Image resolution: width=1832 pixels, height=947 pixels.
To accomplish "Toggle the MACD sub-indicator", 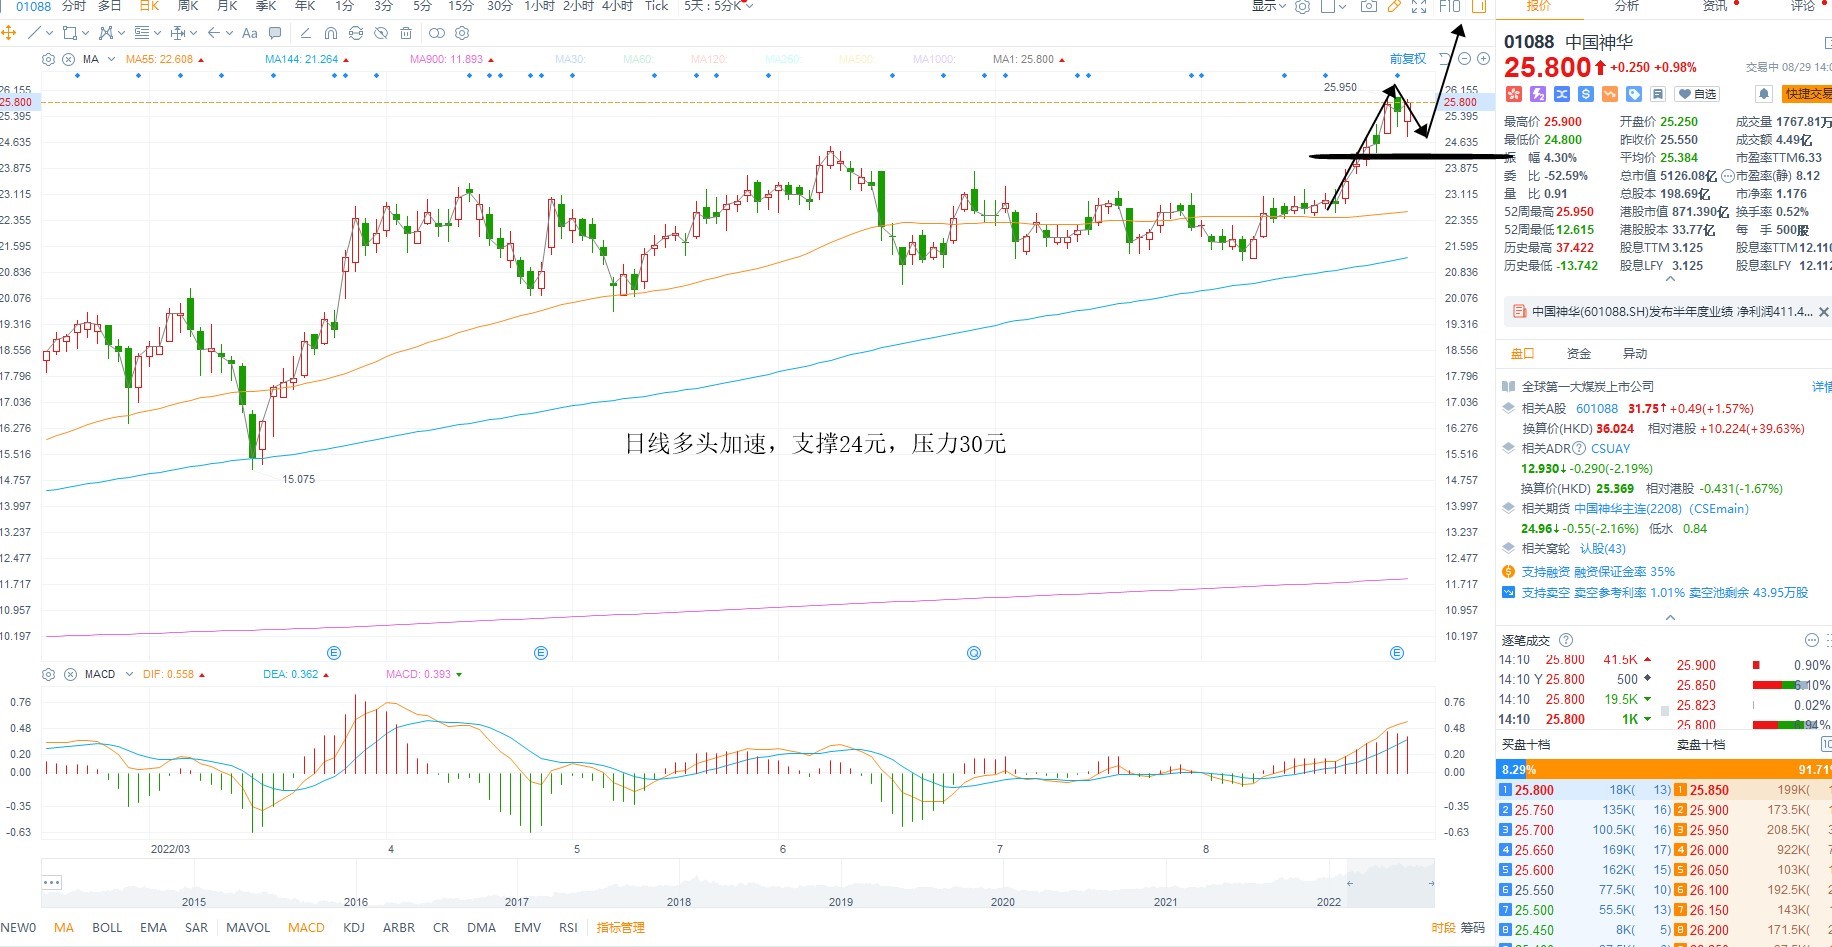I will click(x=306, y=927).
